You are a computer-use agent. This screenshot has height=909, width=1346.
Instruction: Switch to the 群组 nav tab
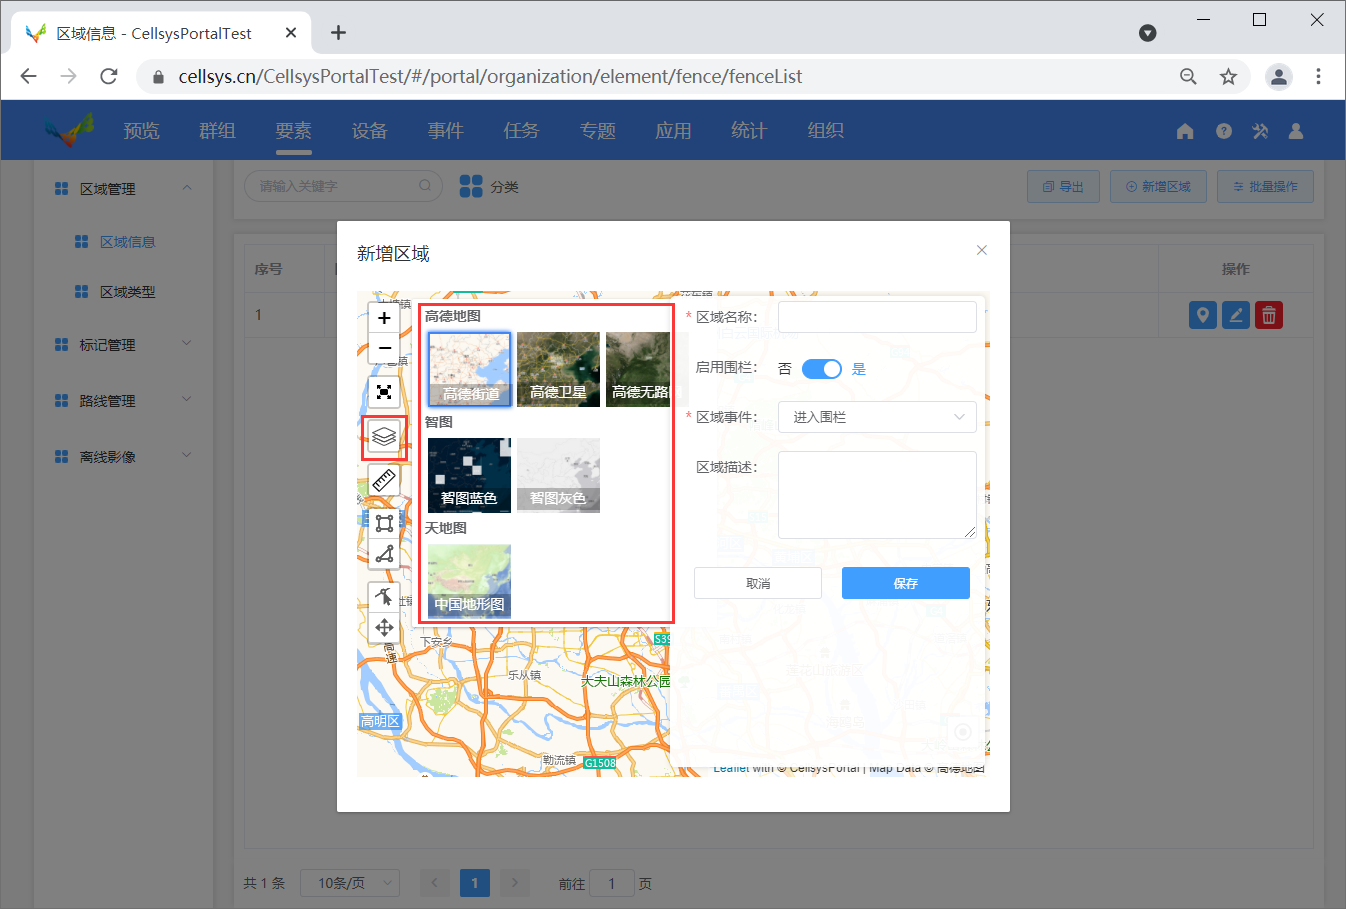(x=217, y=131)
